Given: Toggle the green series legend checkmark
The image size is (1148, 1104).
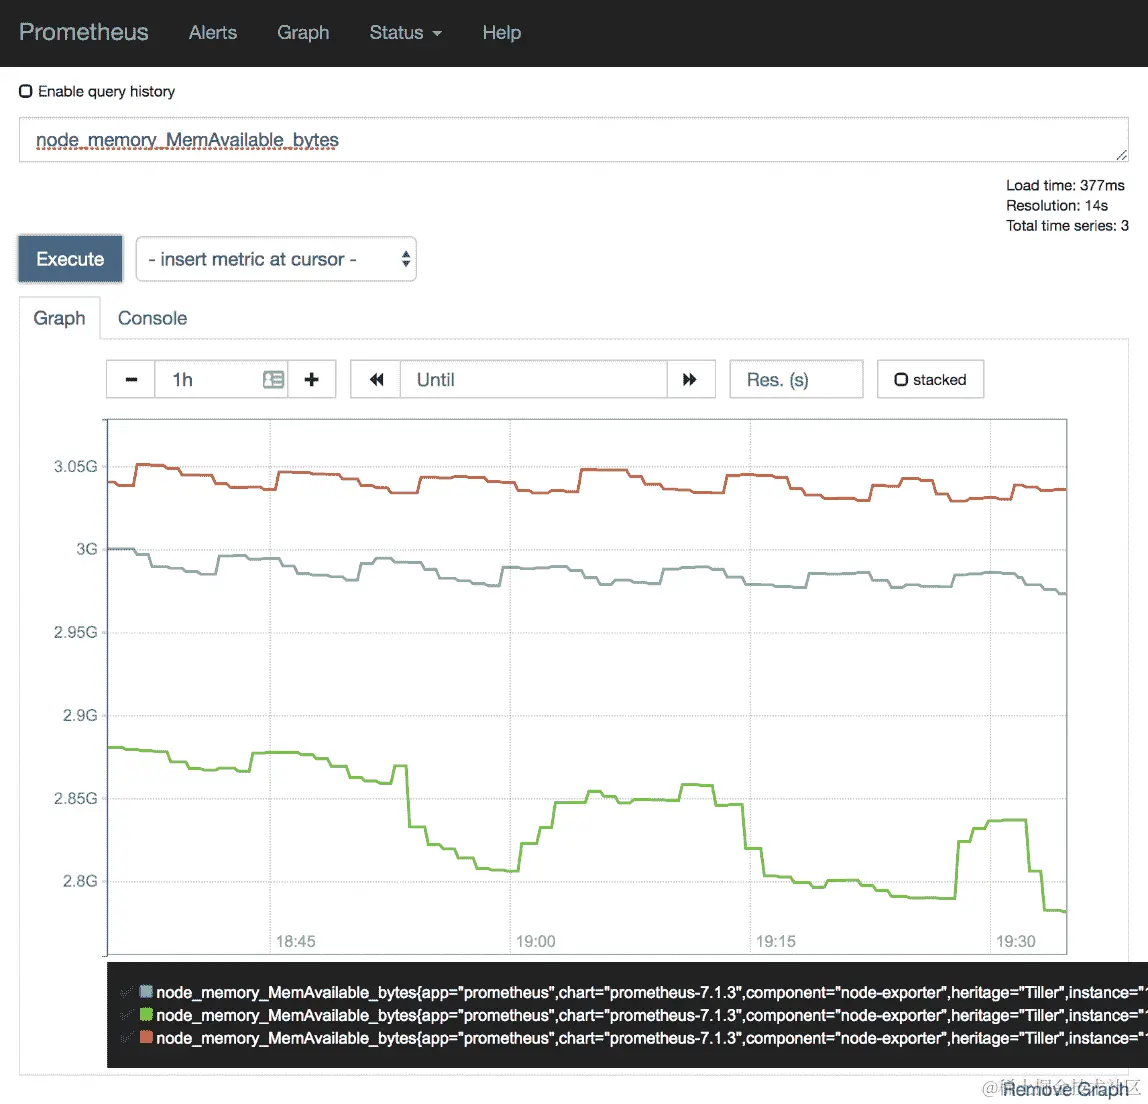Looking at the screenshot, I should click(x=127, y=1015).
